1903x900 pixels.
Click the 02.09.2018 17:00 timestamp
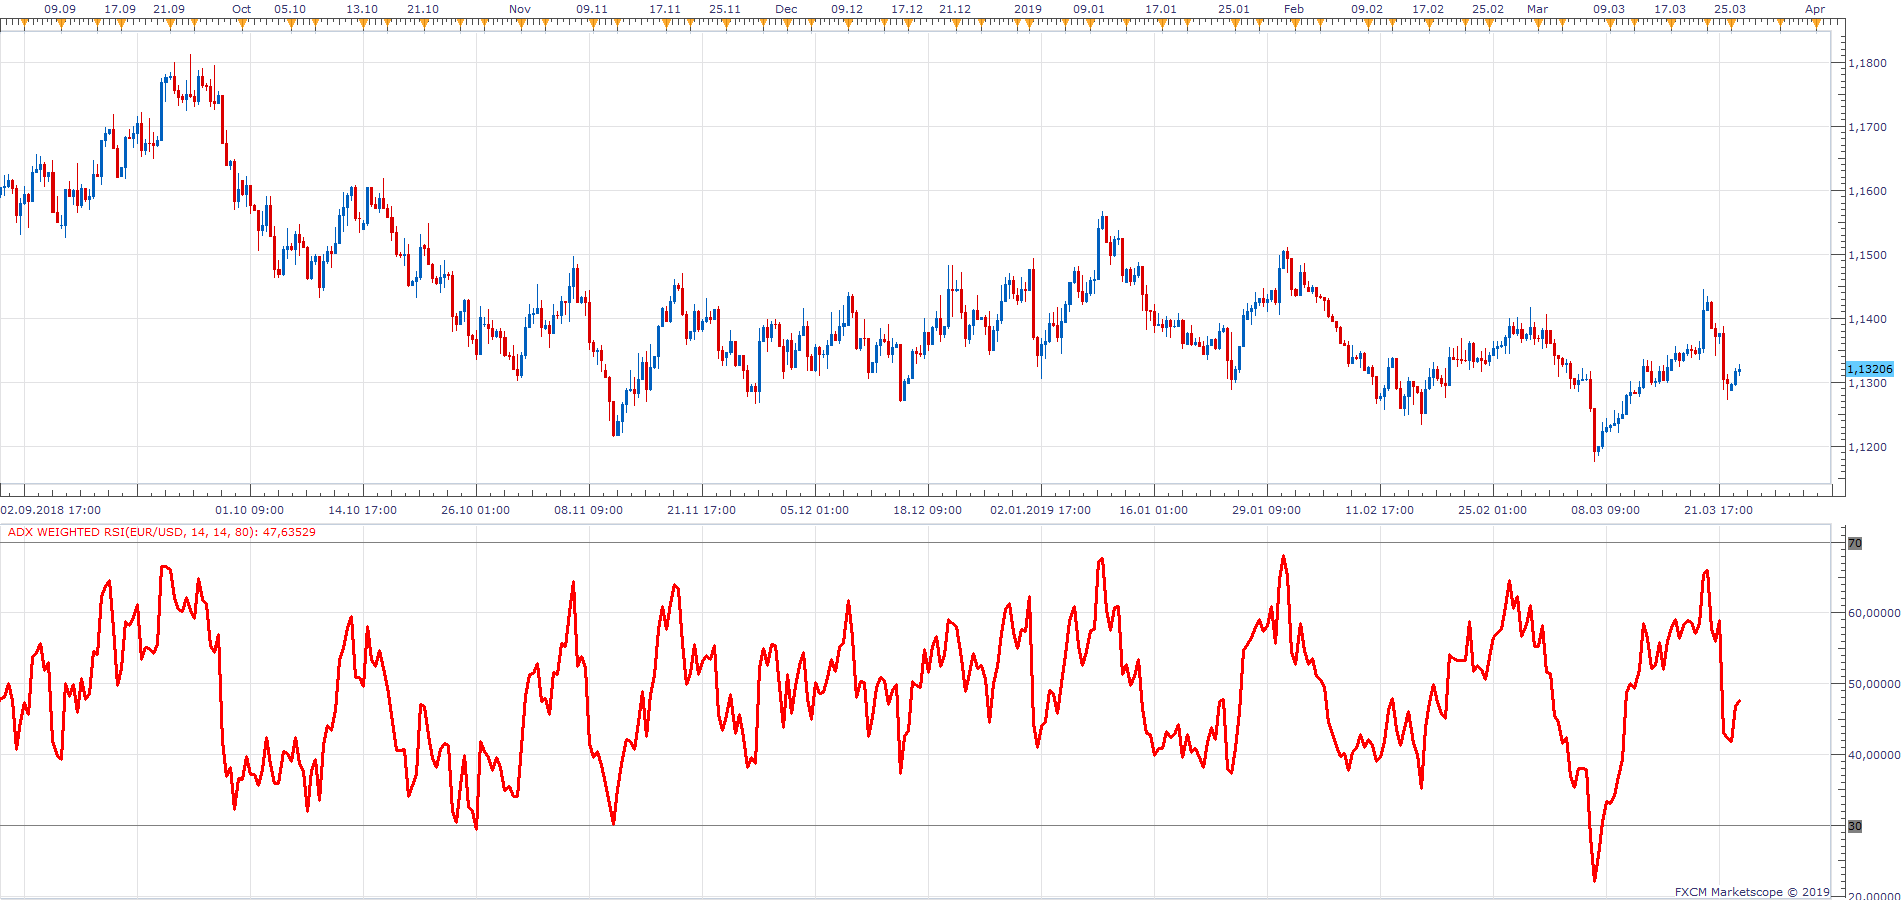pos(50,510)
